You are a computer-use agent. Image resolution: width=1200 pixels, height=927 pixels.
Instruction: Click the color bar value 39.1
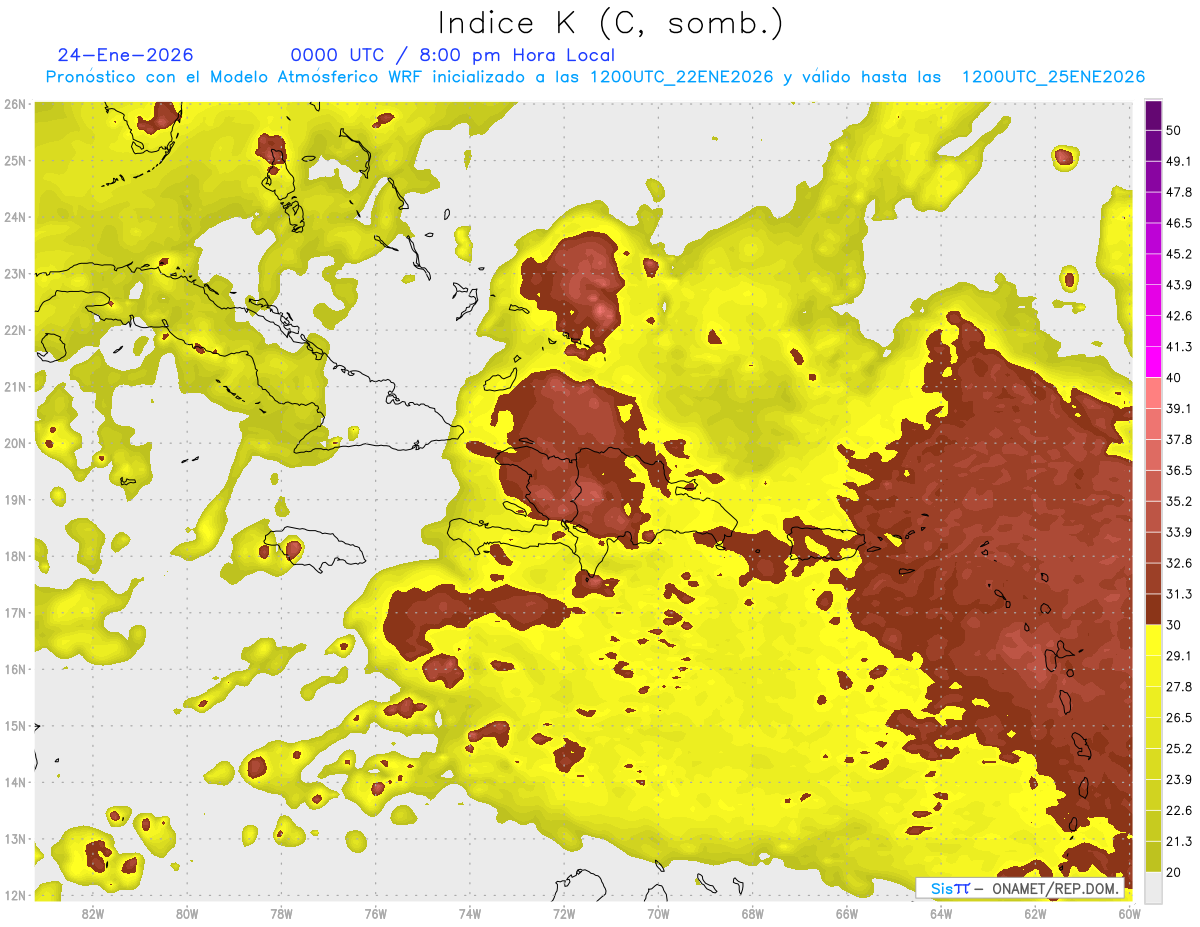[x=1178, y=408]
